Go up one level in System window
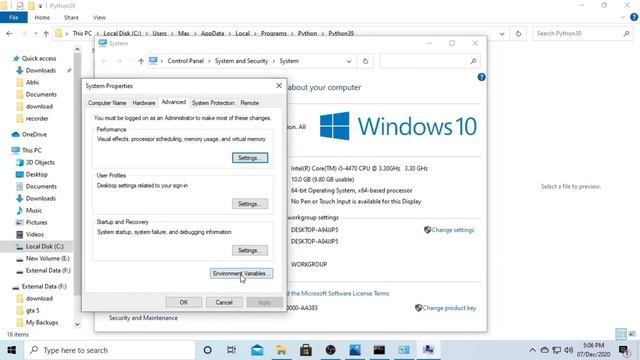This screenshot has height=360, width=640. [x=141, y=61]
